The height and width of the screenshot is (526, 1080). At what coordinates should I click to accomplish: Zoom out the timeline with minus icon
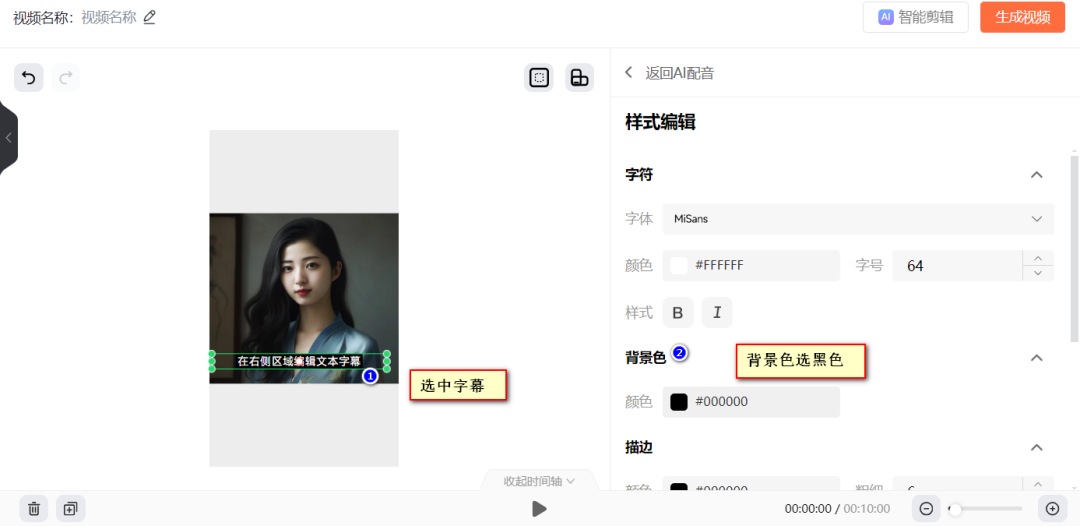(x=926, y=509)
